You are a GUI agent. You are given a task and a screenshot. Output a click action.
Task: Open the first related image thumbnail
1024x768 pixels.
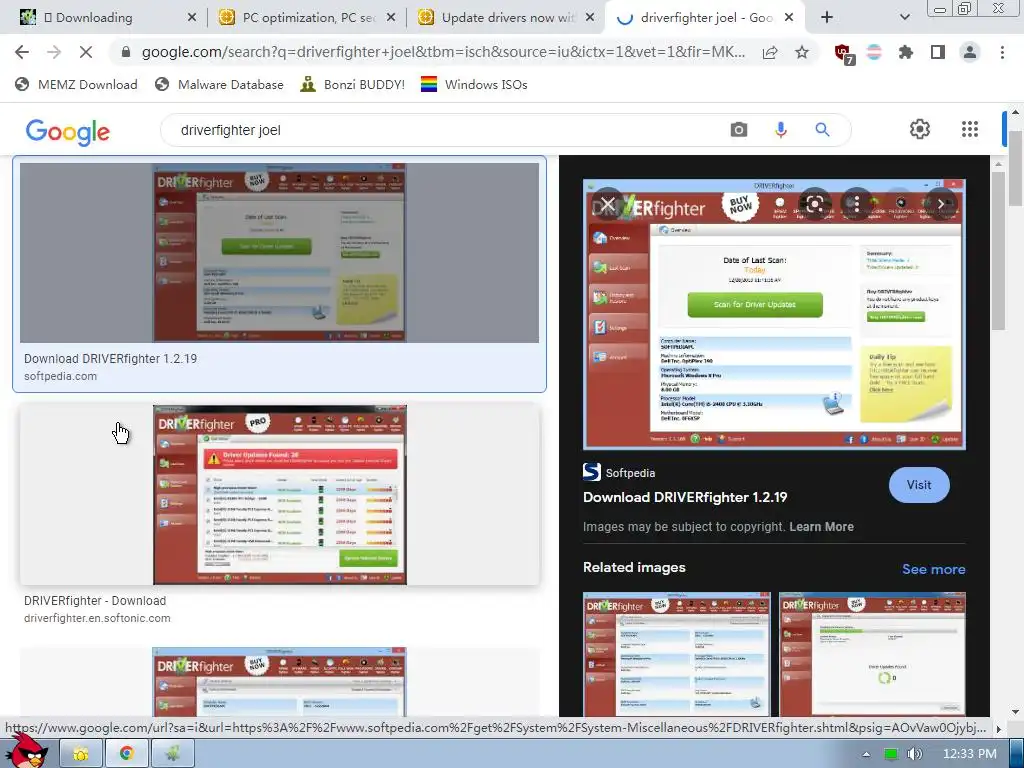point(677,654)
